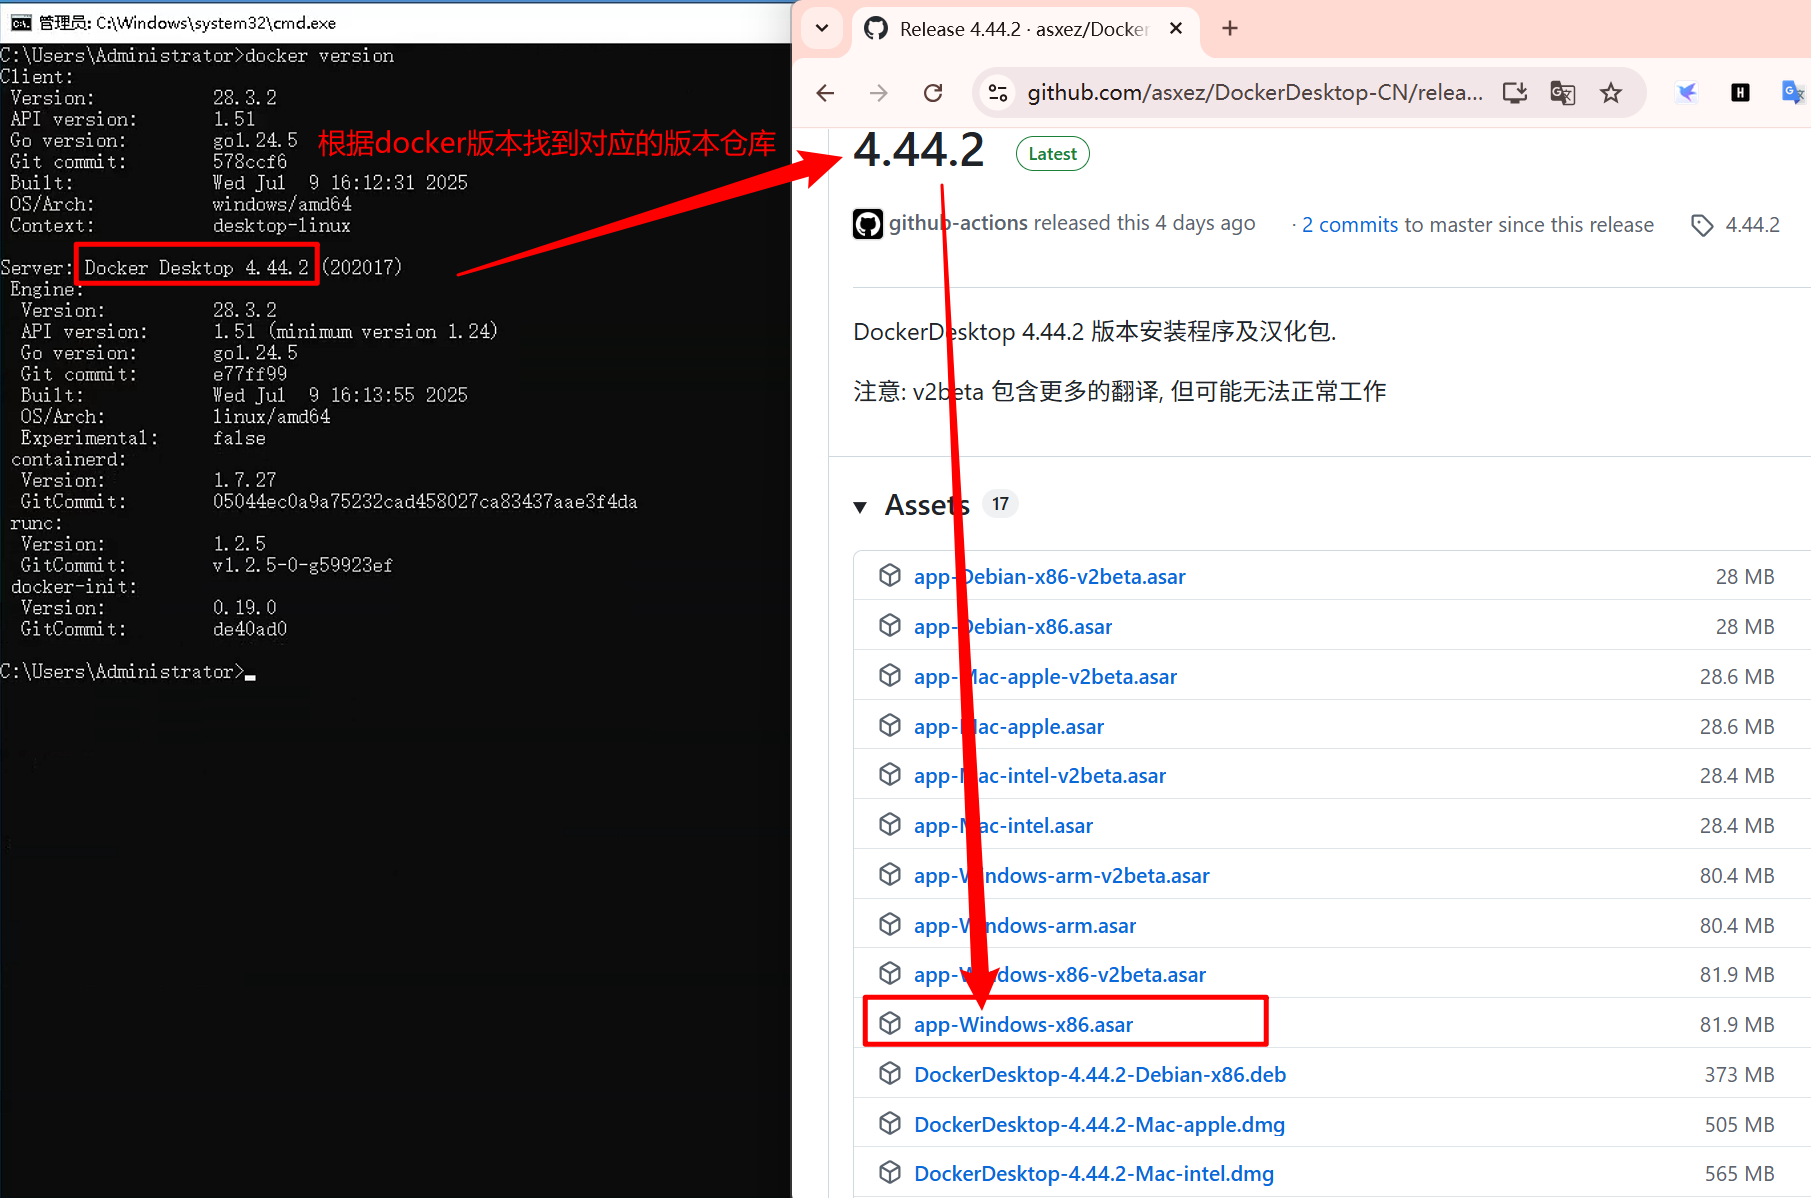
Task: Click the 4.44.2 tag label text
Action: tap(1753, 225)
